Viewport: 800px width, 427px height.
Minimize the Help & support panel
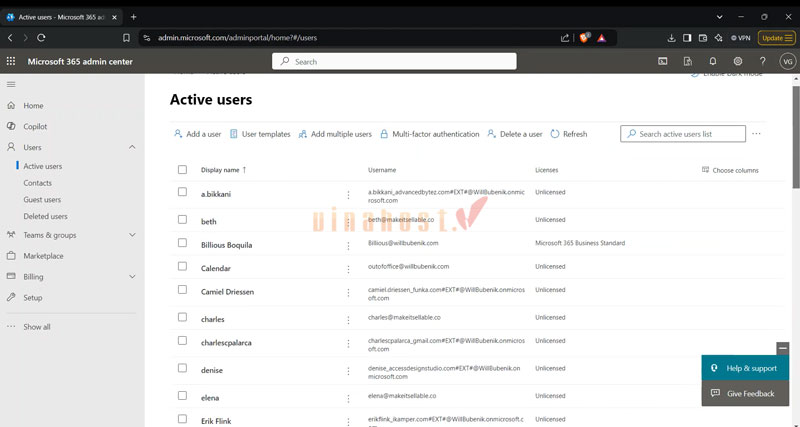point(783,348)
